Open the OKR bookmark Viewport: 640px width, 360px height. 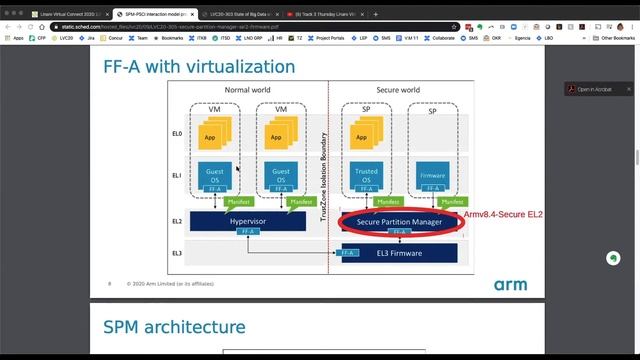coord(492,38)
